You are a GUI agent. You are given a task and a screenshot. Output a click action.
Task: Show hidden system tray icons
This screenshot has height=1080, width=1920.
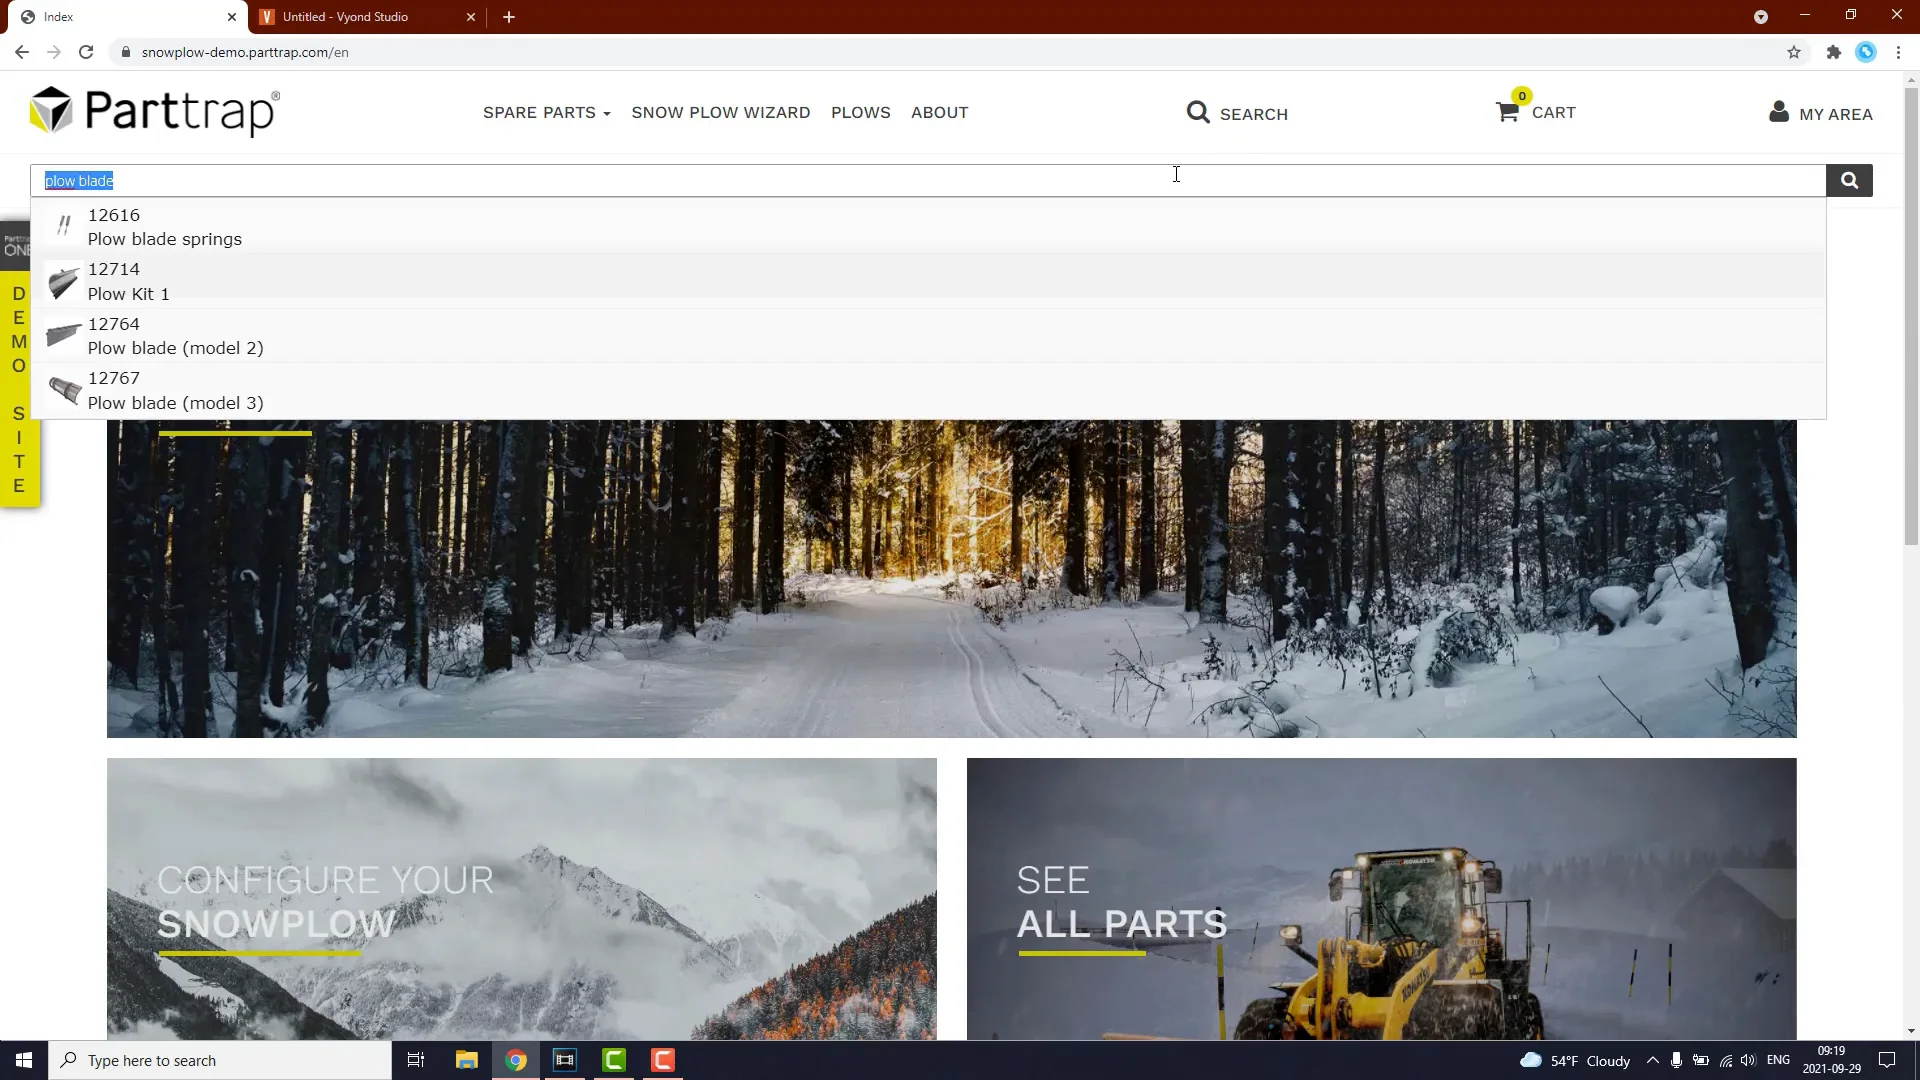(1652, 1060)
